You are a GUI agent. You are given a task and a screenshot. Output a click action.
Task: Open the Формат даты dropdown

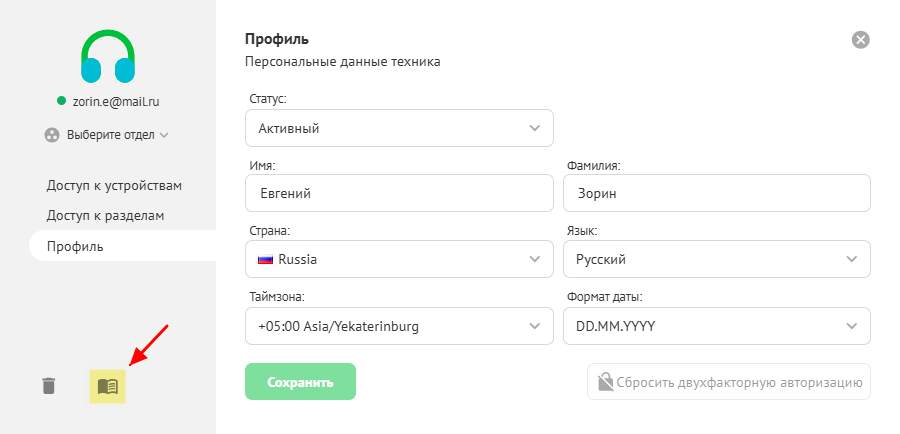point(717,326)
